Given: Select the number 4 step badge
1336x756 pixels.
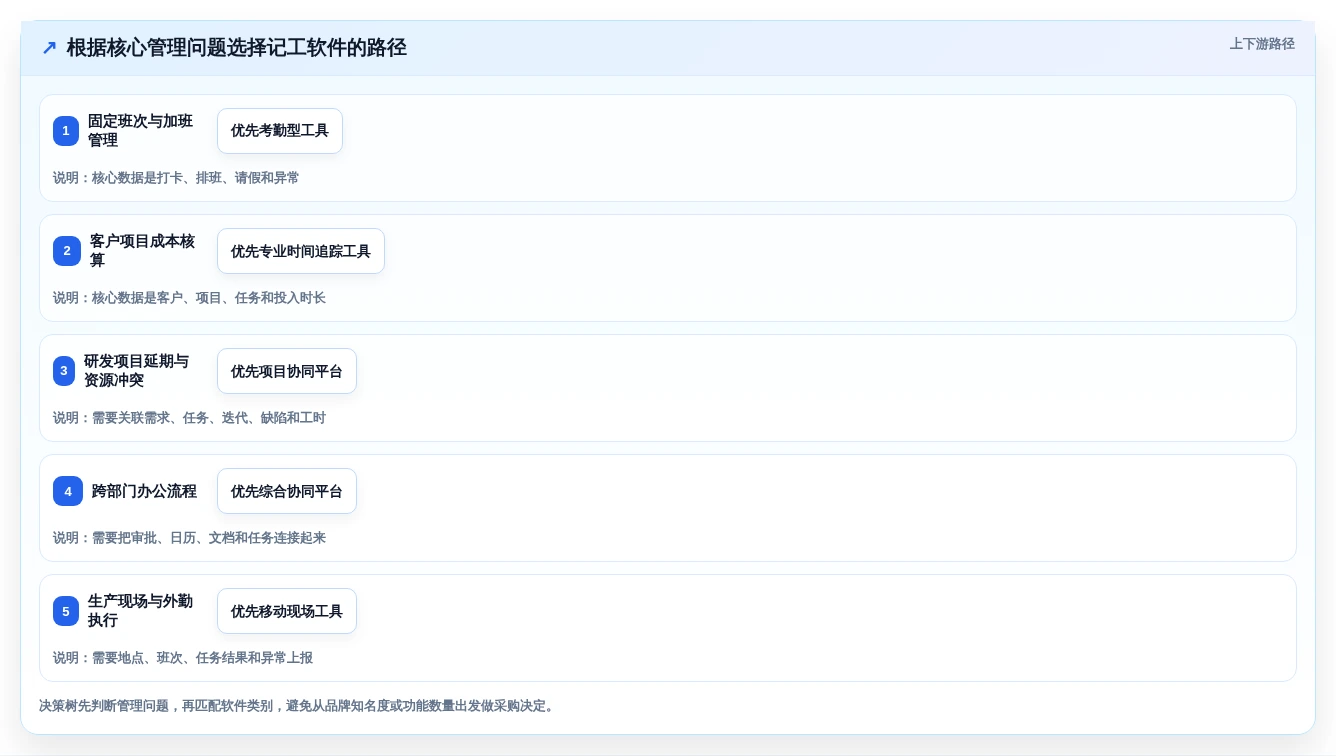Looking at the screenshot, I should [x=68, y=491].
